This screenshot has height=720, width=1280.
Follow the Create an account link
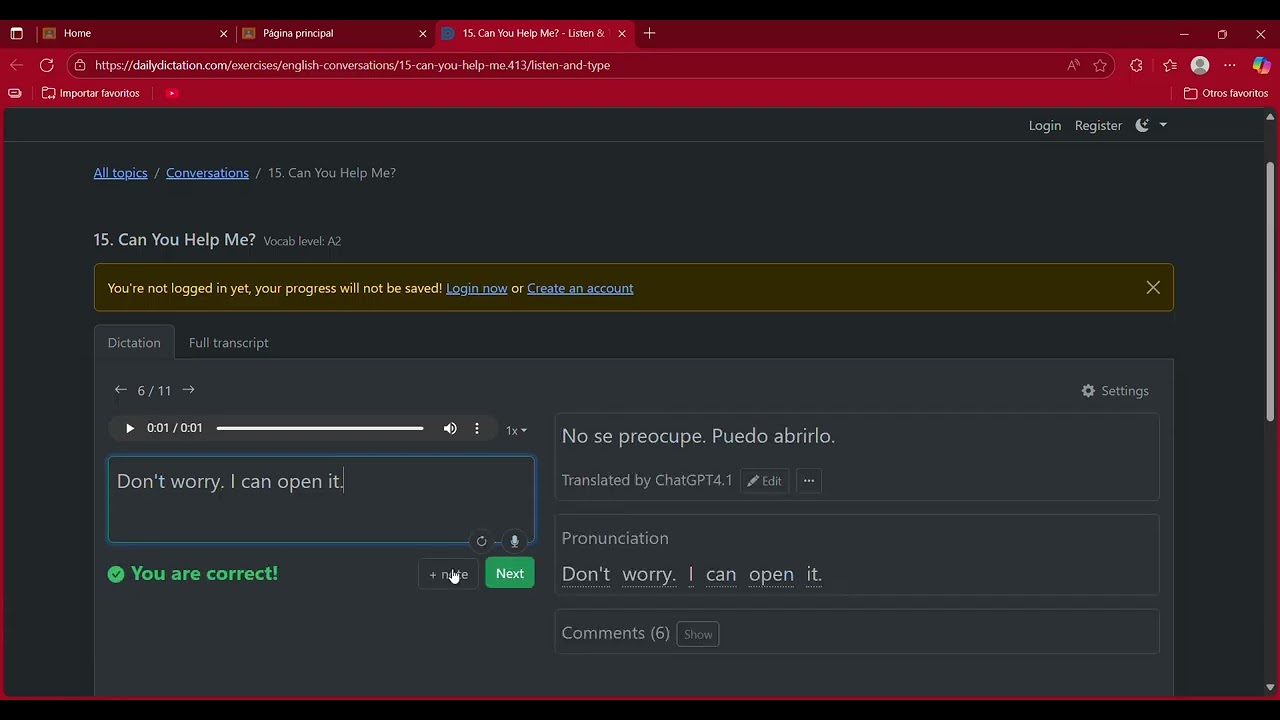[x=580, y=288]
